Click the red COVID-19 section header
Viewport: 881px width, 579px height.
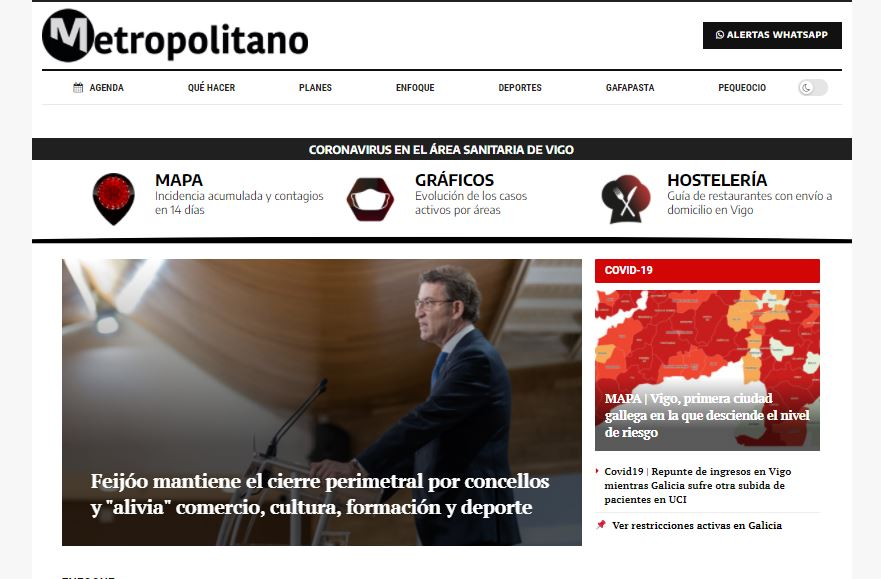coord(707,271)
